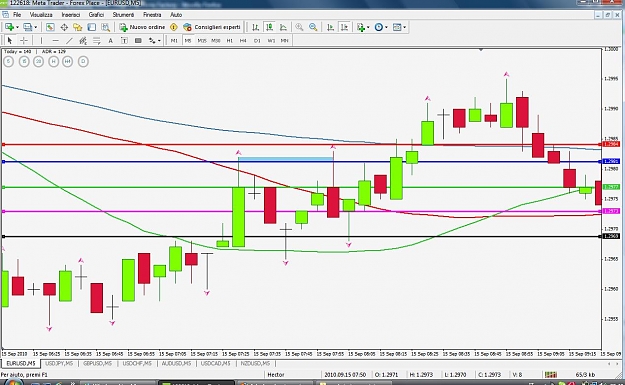Open the Finestra menu
Screen dimensions: 625x385
pos(152,15)
